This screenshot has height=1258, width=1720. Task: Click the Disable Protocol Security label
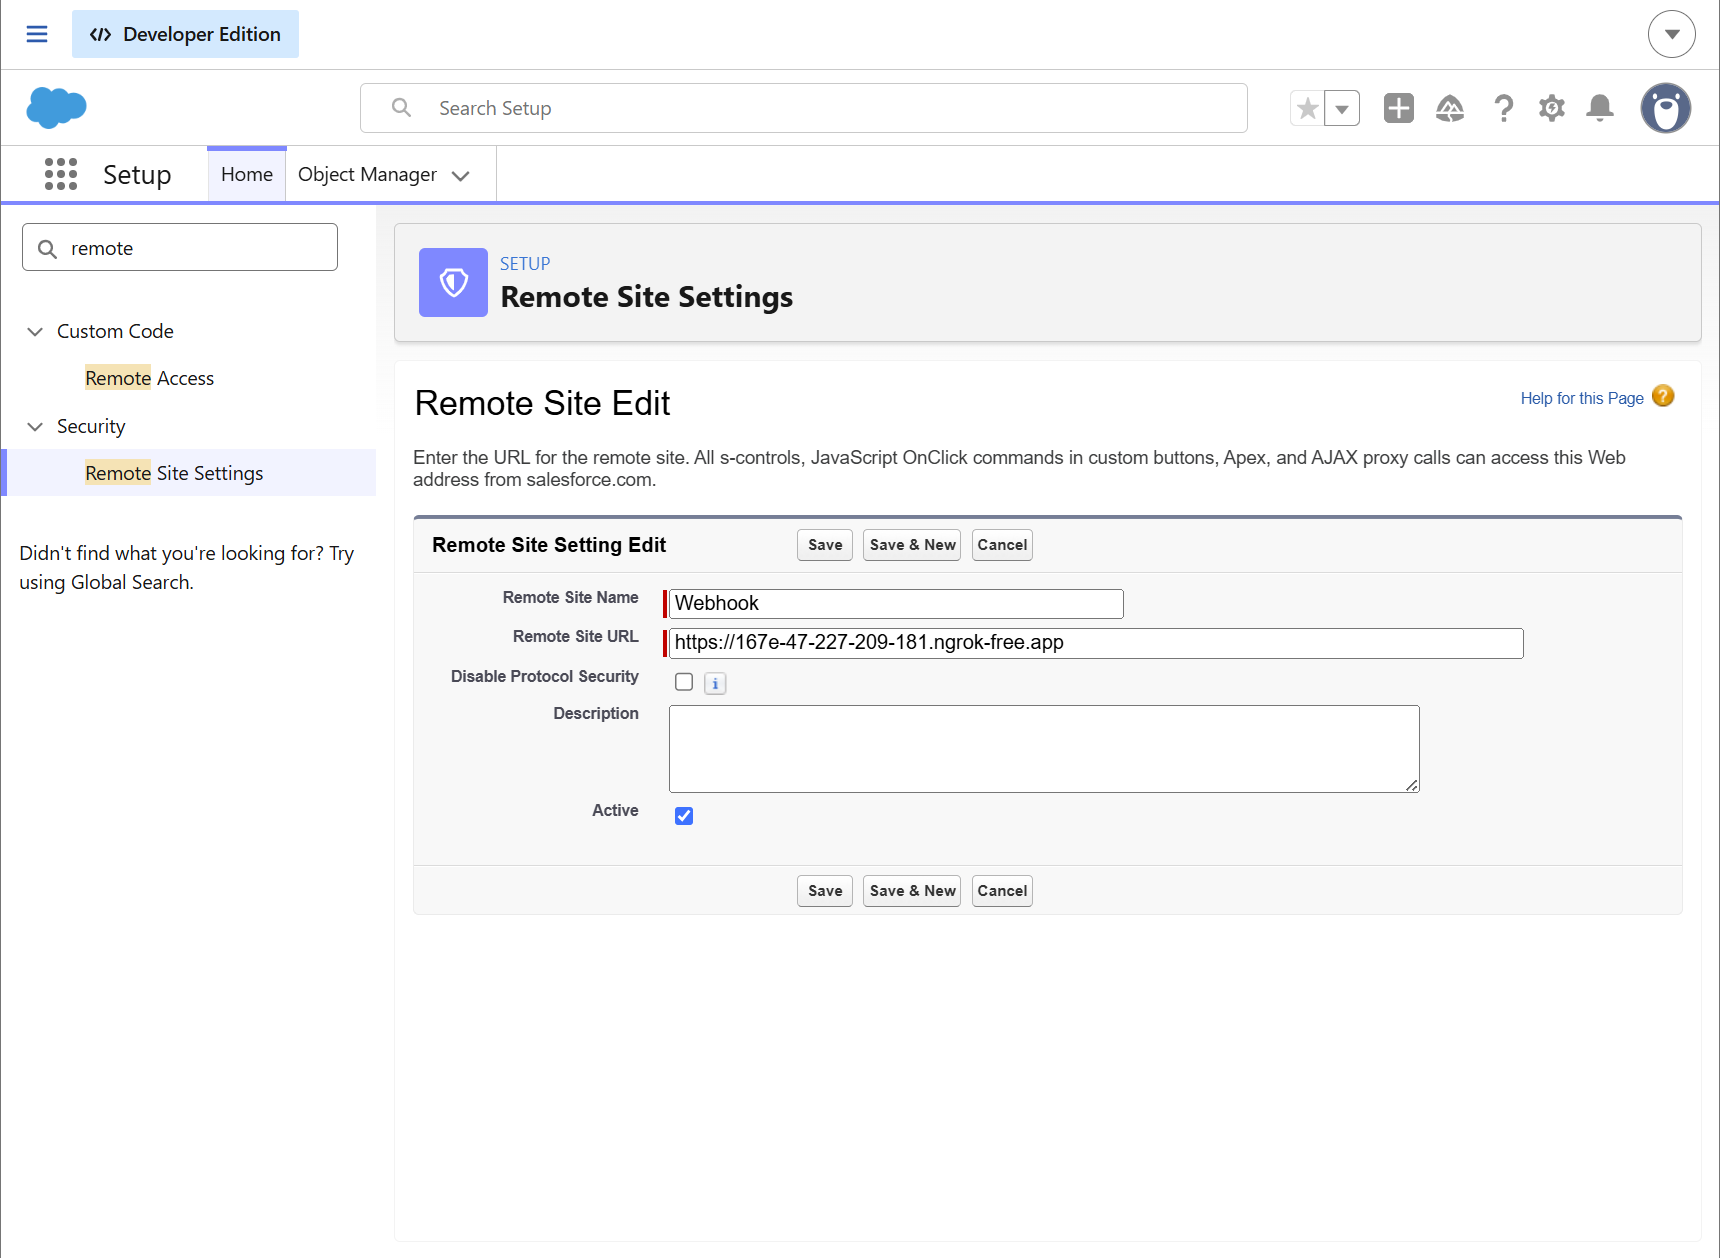pos(544,676)
